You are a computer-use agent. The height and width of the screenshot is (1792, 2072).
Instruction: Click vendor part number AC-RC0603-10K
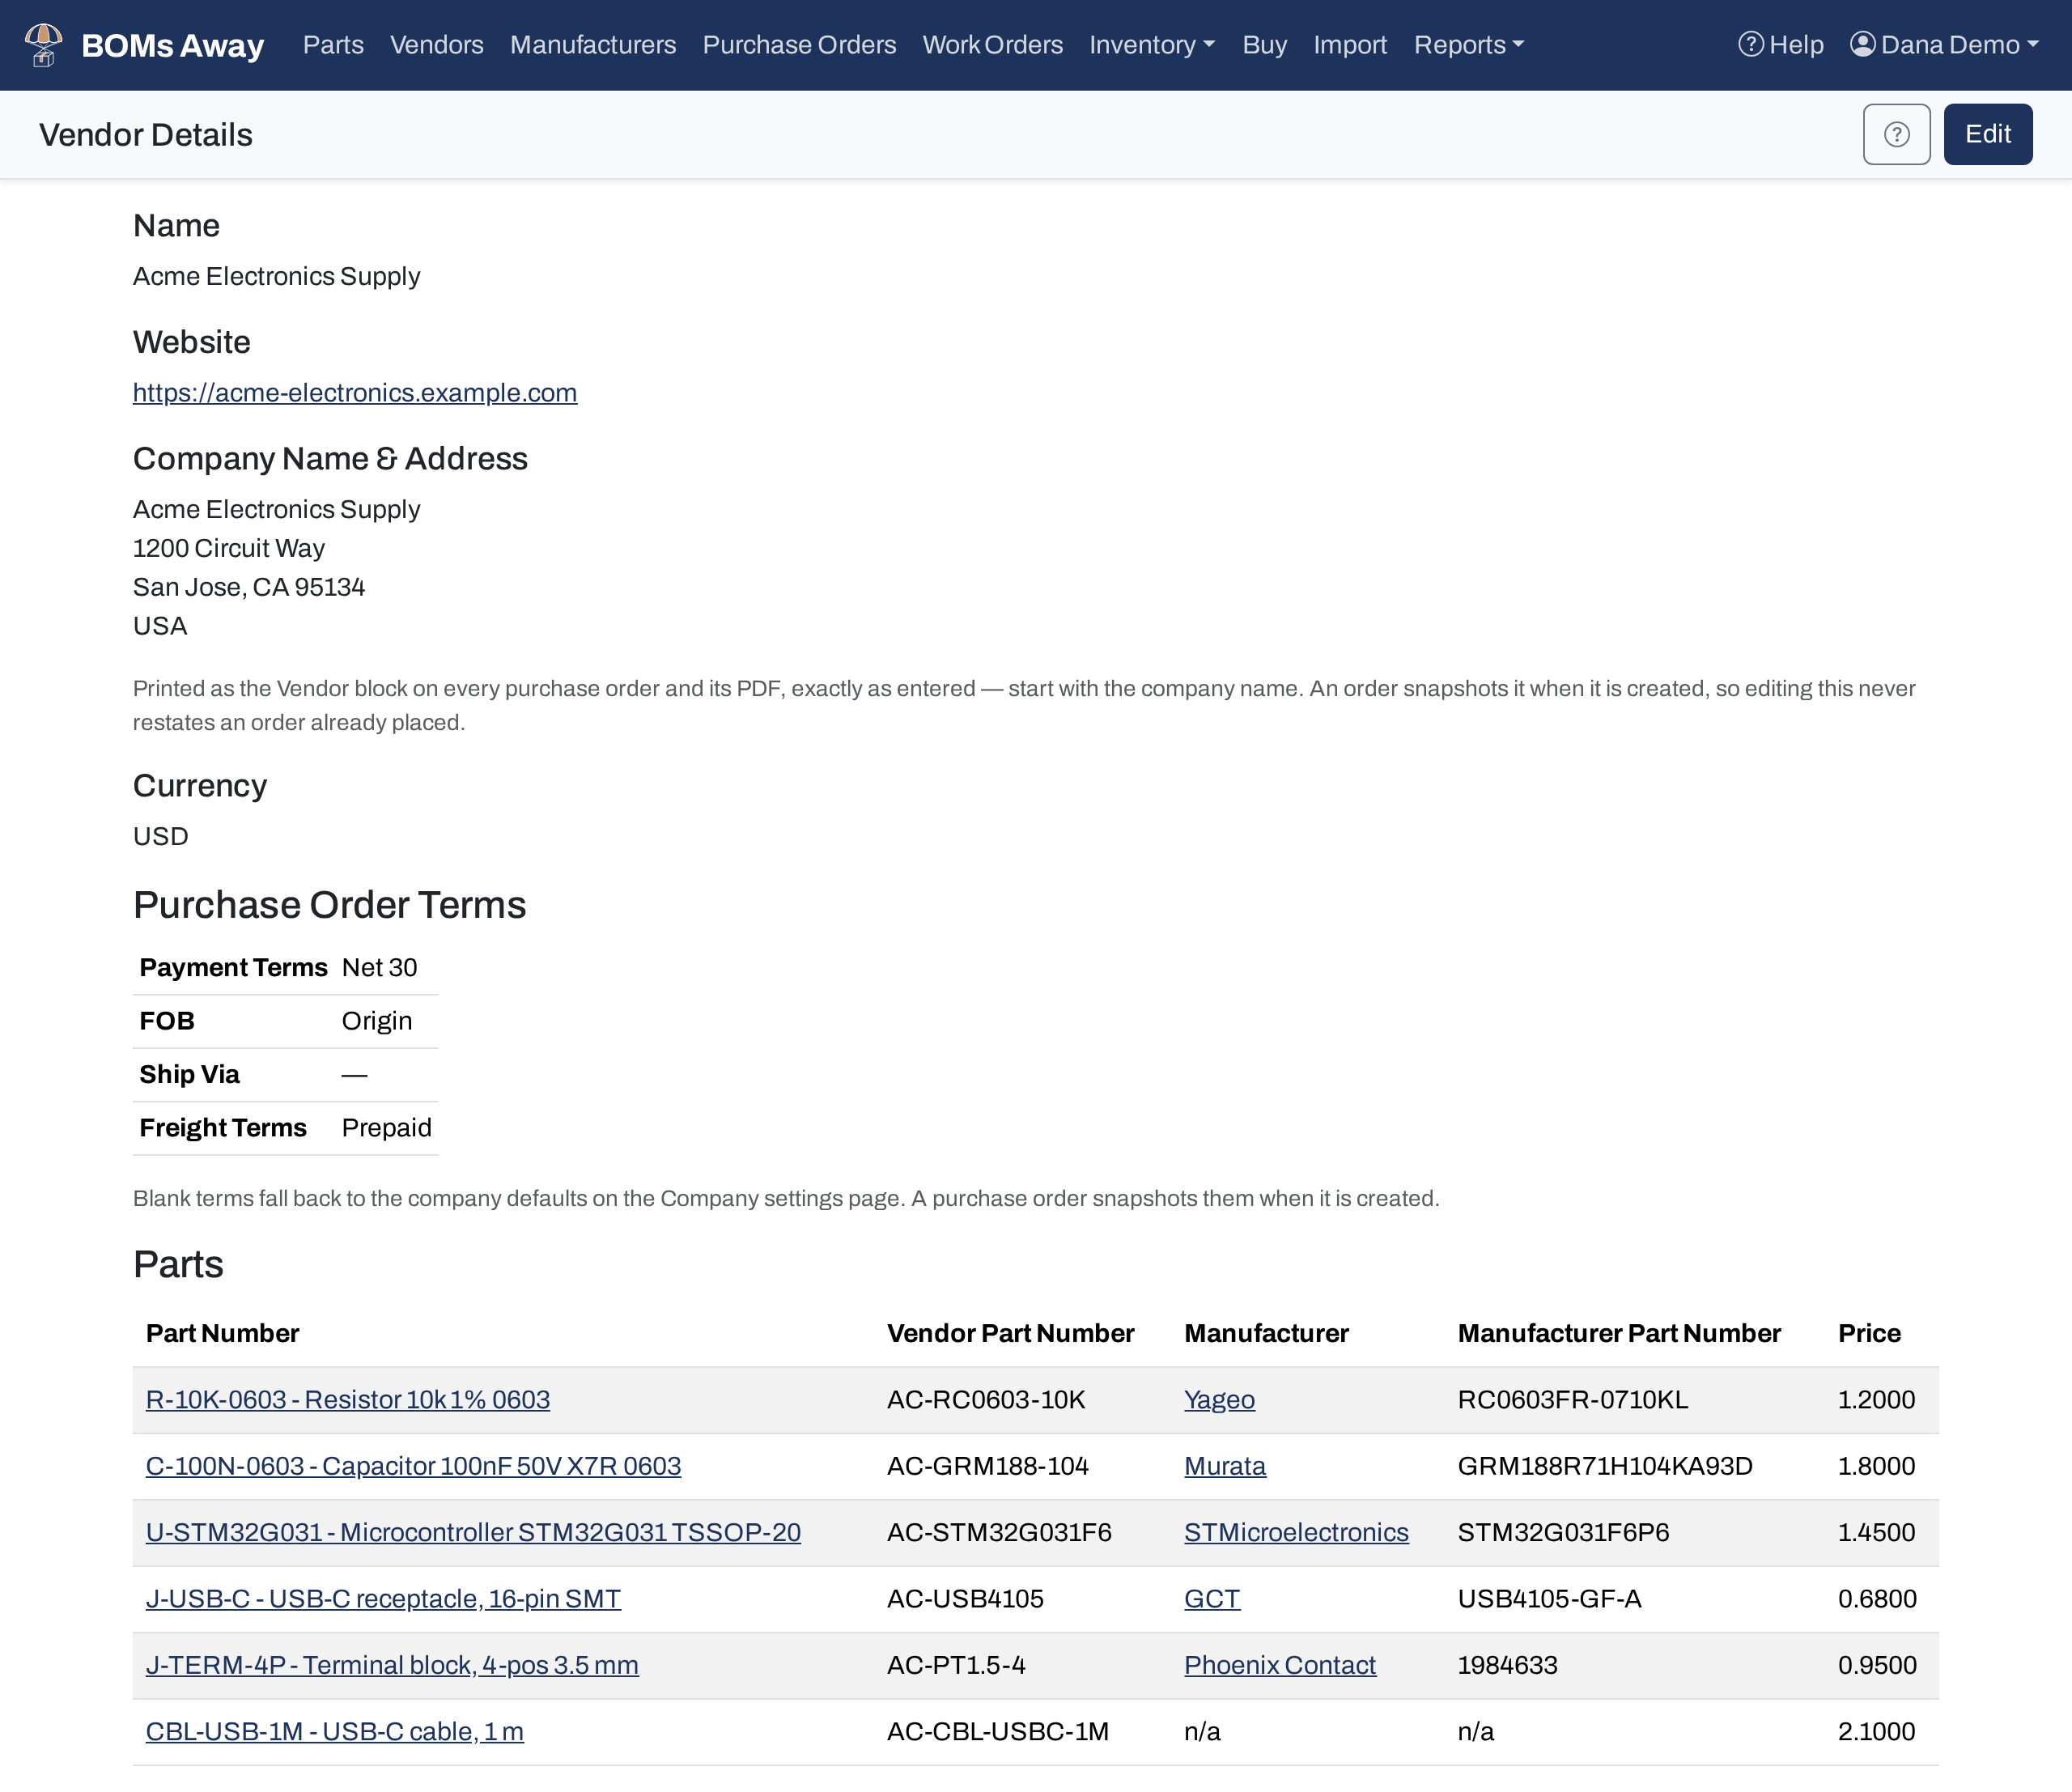(x=986, y=1399)
